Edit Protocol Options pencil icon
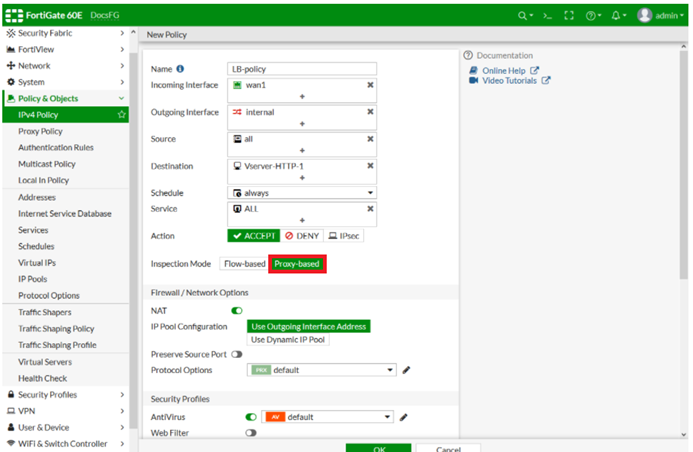The width and height of the screenshot is (693, 452). click(407, 370)
